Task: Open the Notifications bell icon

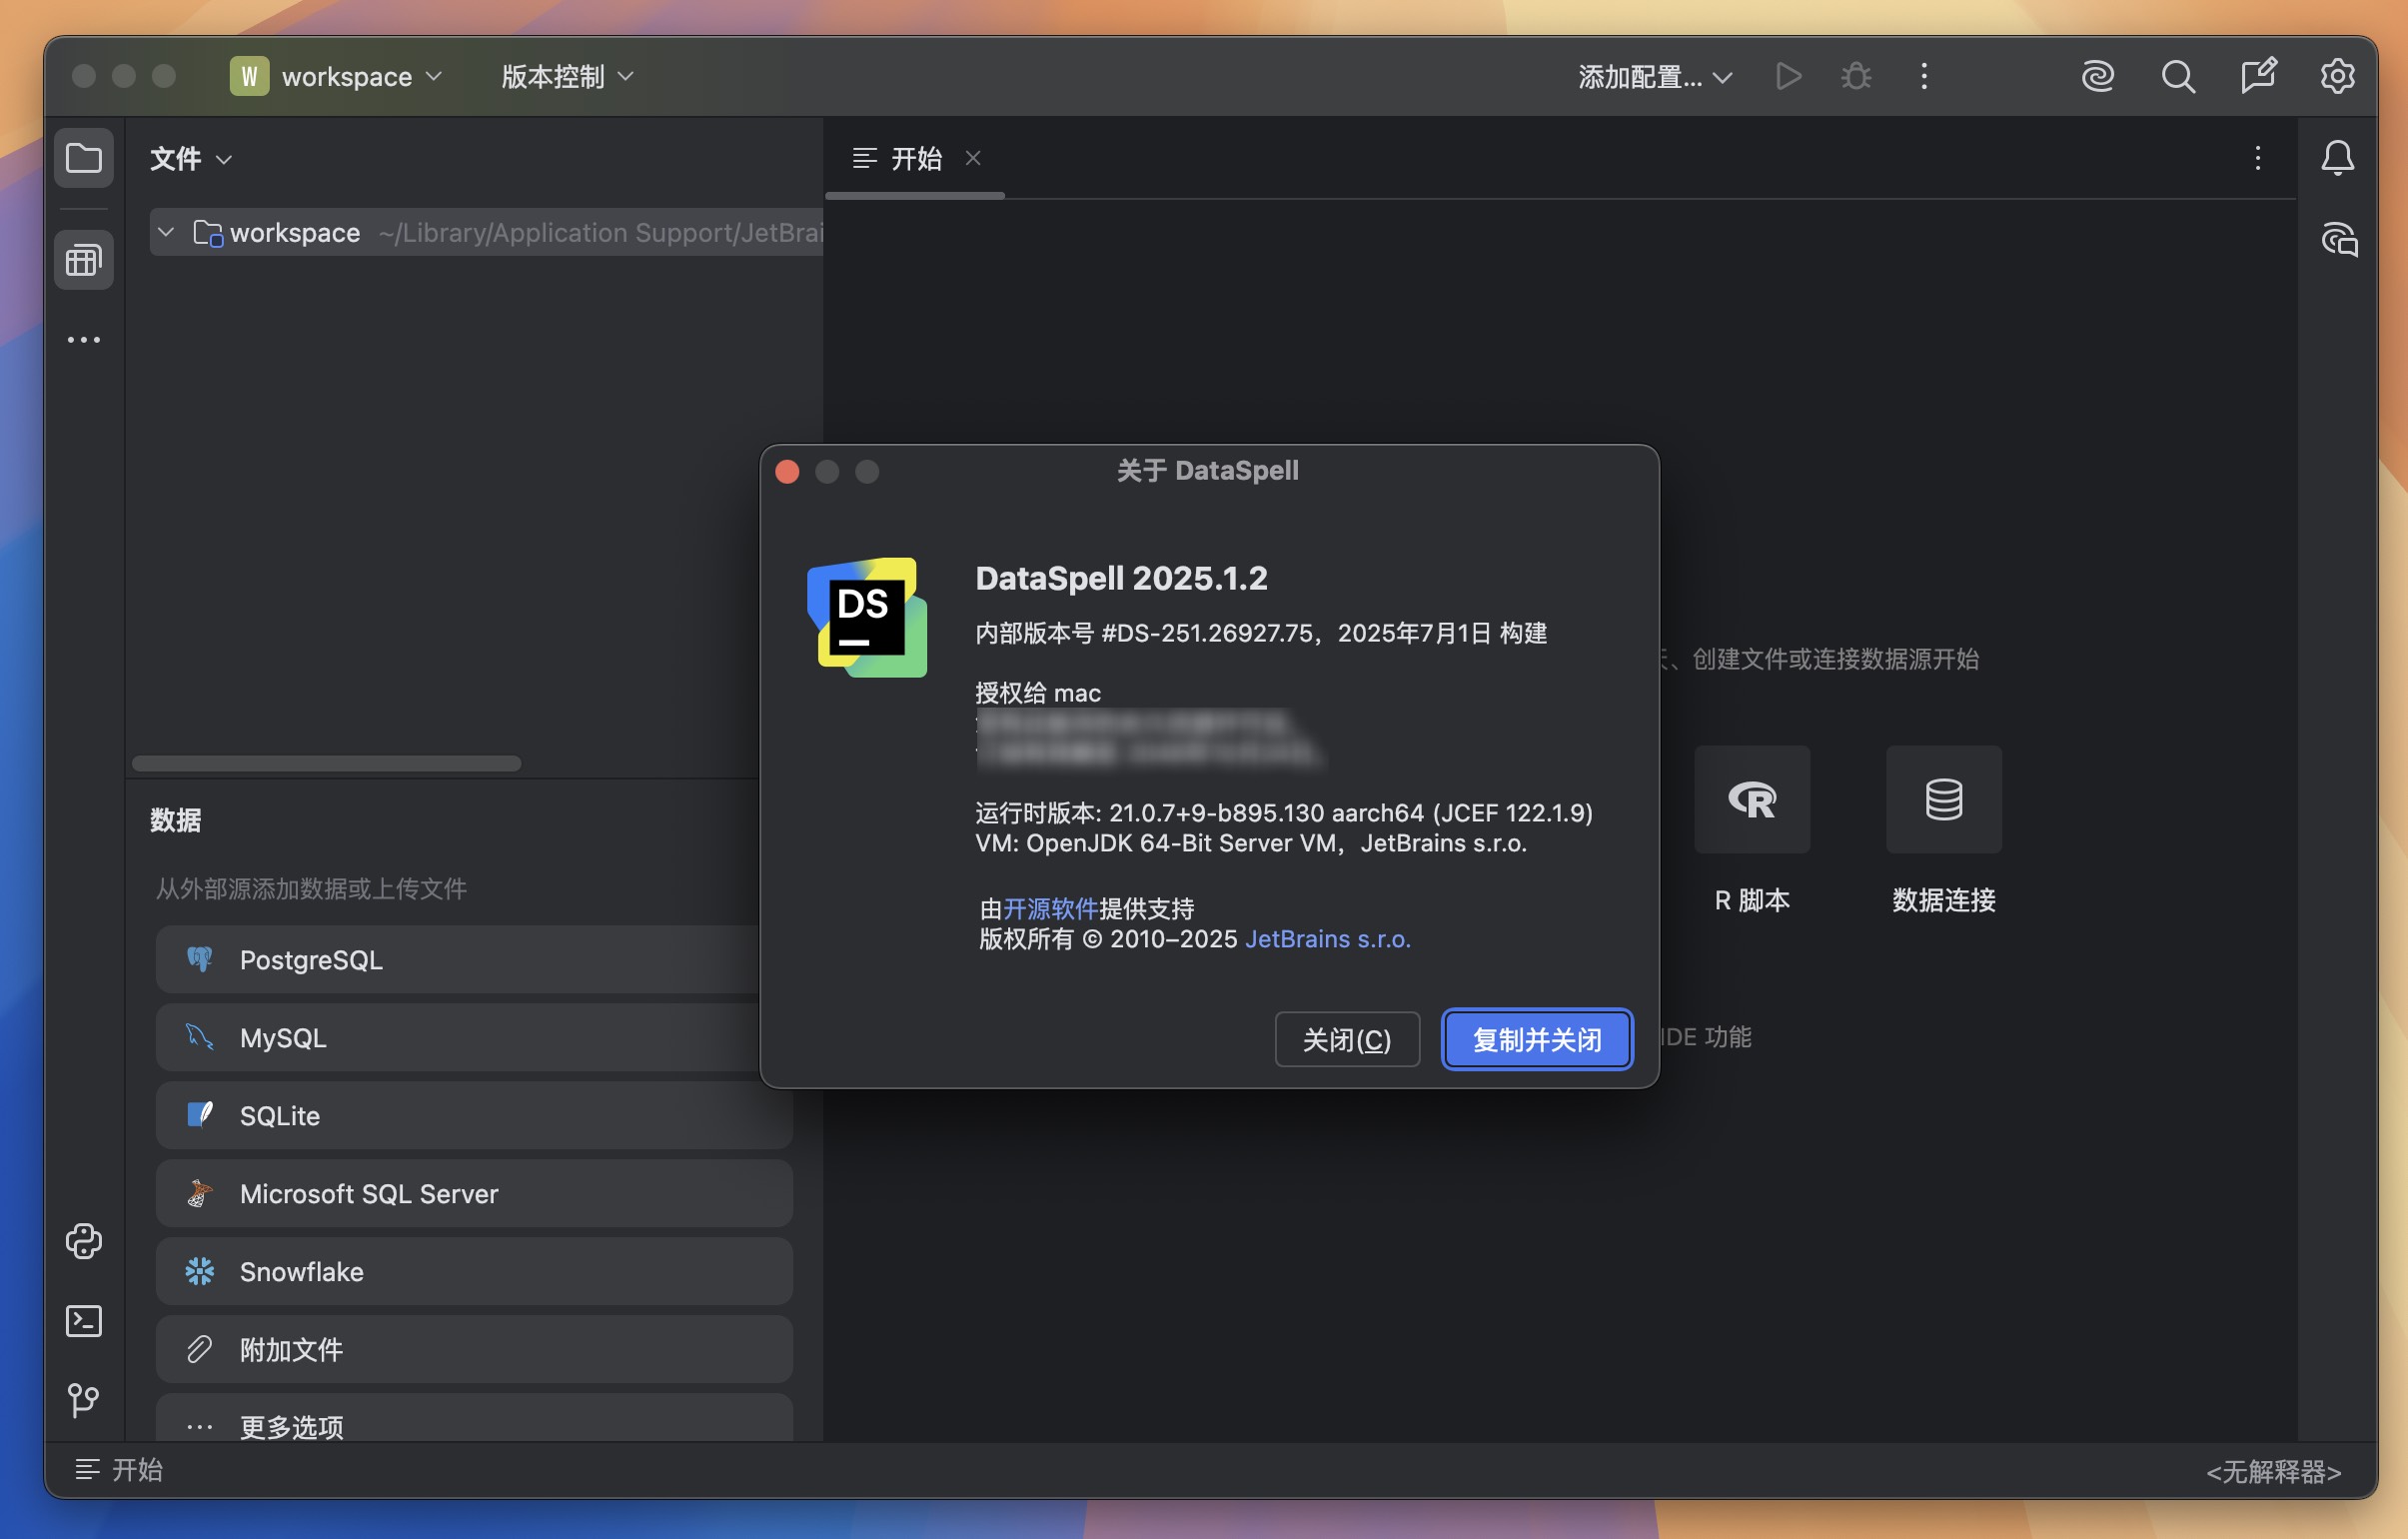Action: (2337, 158)
